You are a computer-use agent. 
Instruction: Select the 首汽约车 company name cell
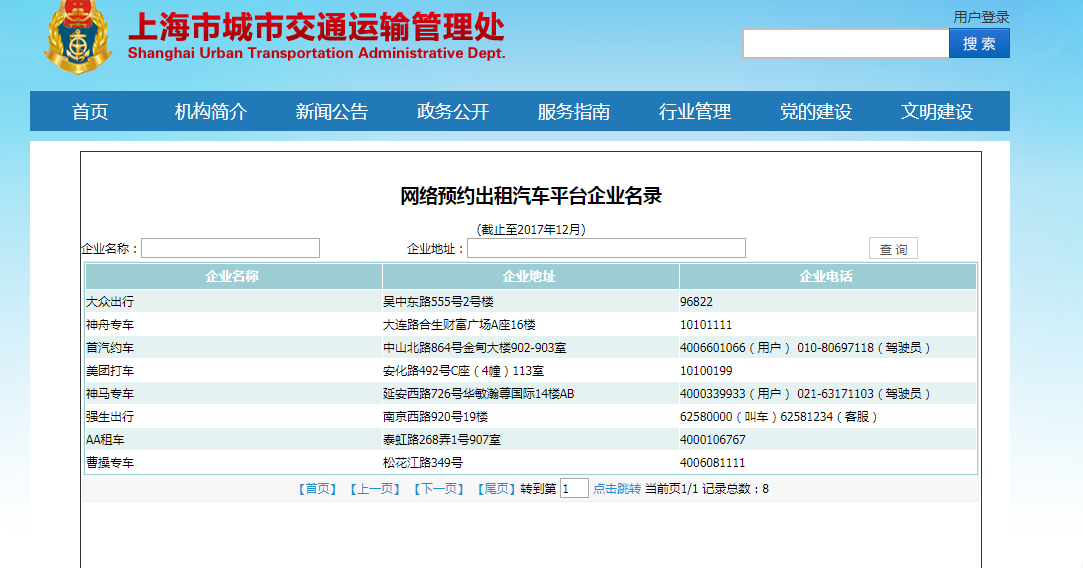[x=110, y=348]
